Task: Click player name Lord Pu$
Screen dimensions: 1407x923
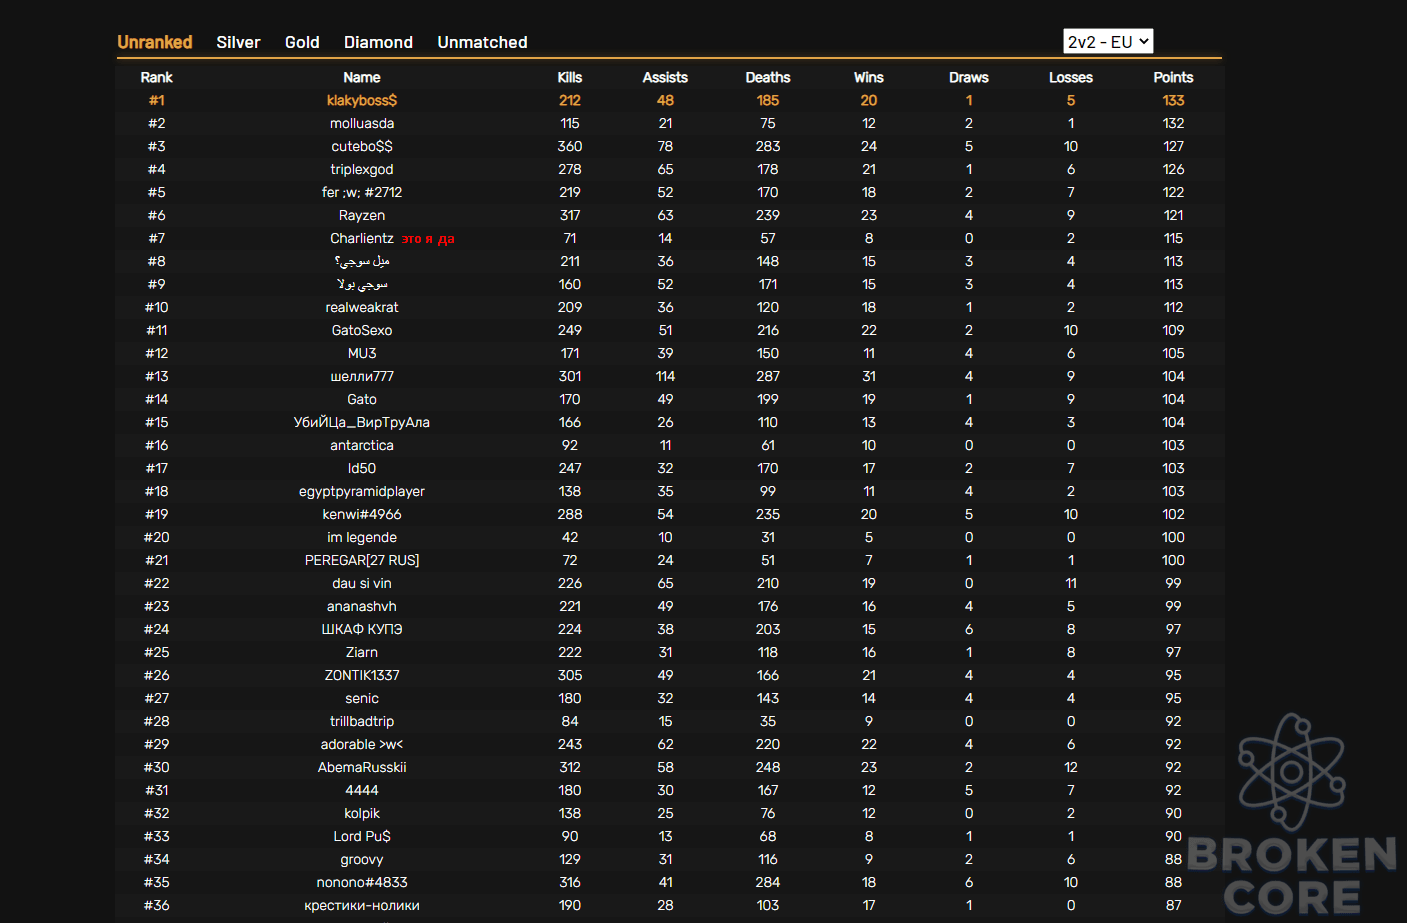Action: 362,836
